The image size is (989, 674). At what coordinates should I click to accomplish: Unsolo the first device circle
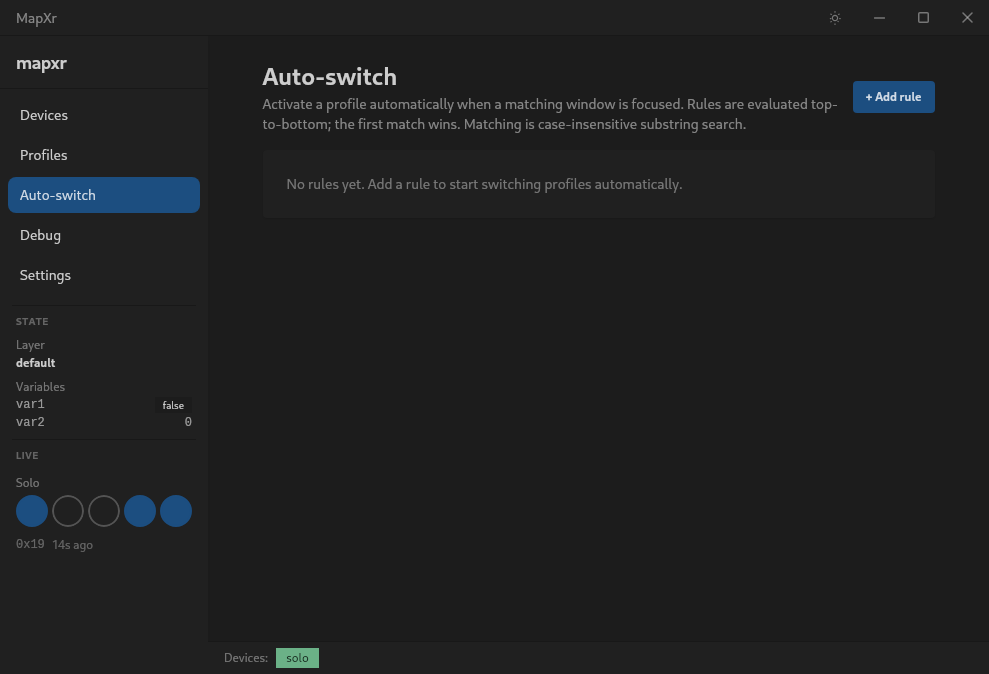[31, 511]
